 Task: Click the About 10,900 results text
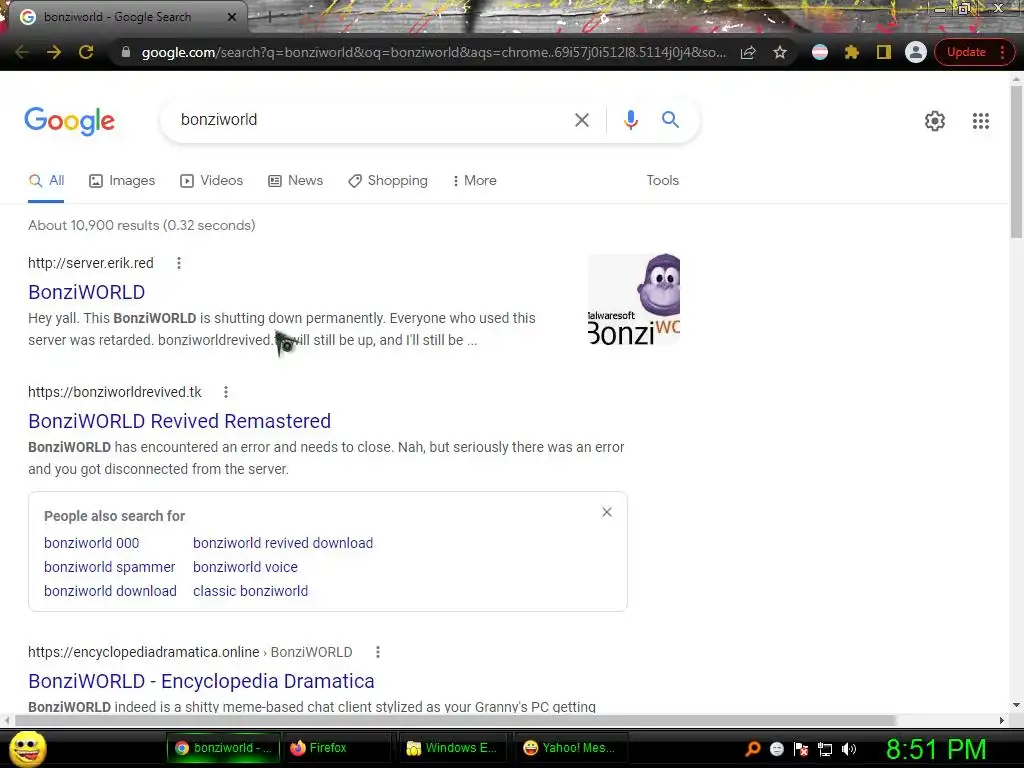(142, 225)
